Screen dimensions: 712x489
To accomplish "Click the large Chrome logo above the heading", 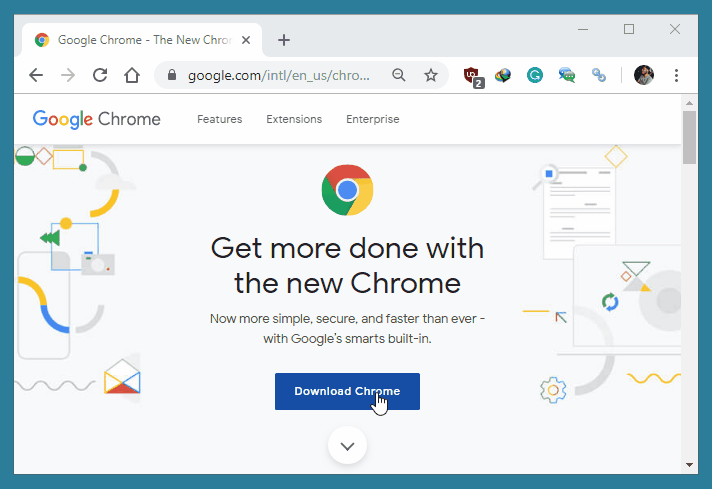I will (x=347, y=190).
